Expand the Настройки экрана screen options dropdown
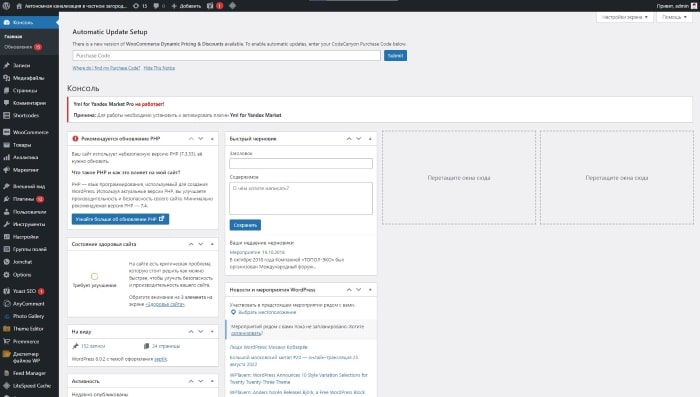700x397 pixels. [x=625, y=17]
